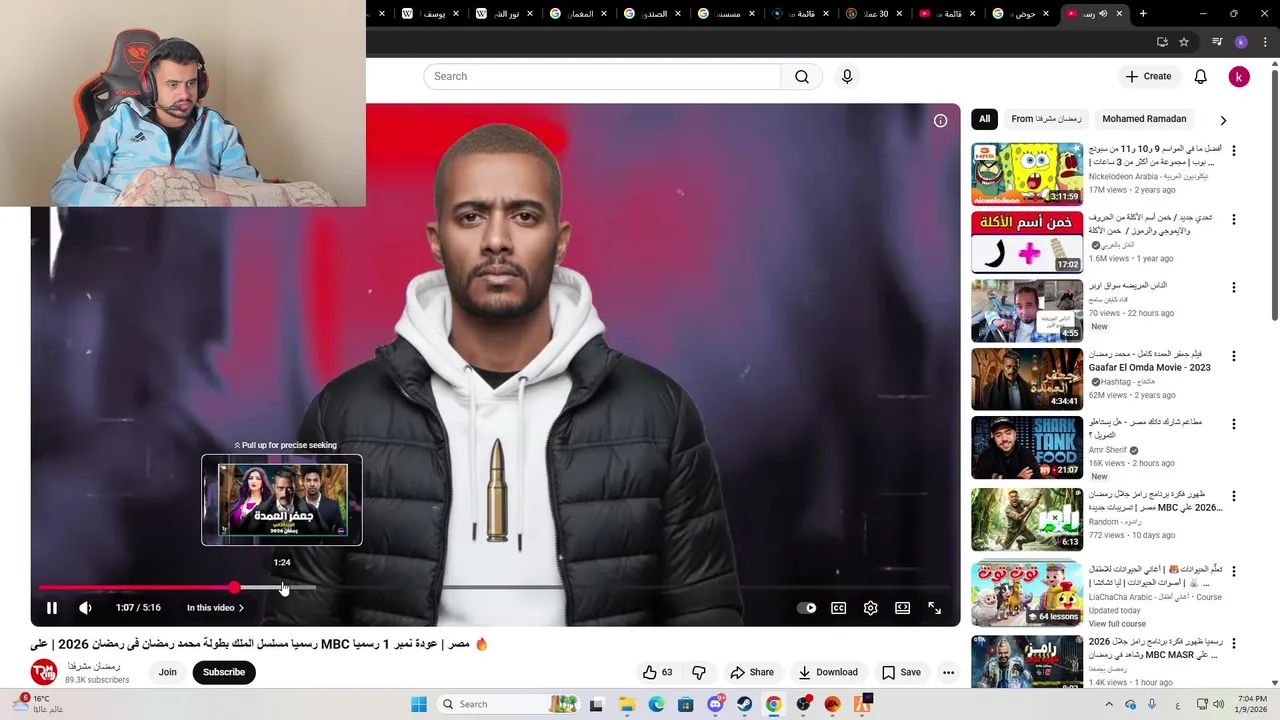
Task: Open Steam from taskbar
Action: 744,704
